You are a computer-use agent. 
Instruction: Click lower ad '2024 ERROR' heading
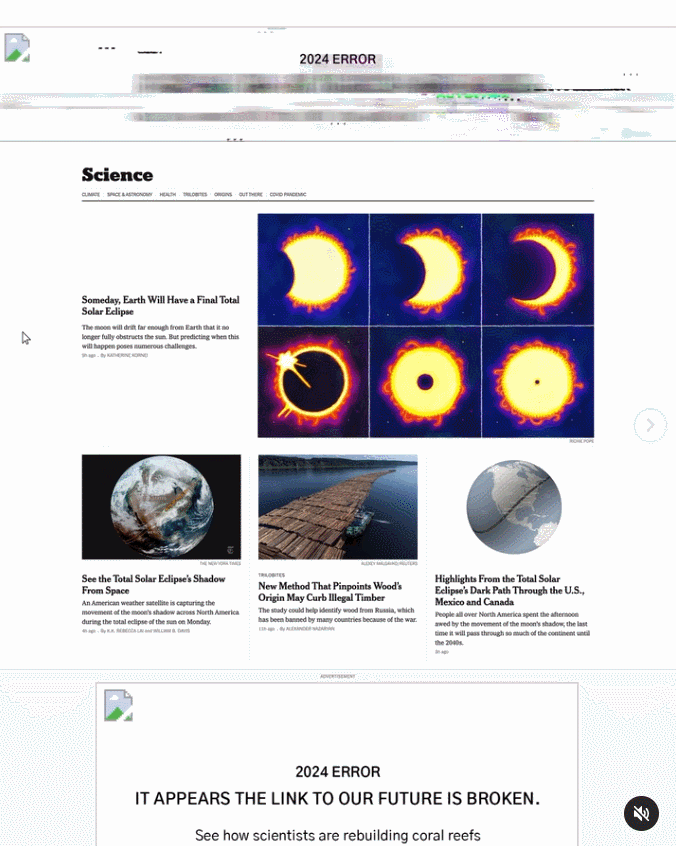tap(338, 772)
